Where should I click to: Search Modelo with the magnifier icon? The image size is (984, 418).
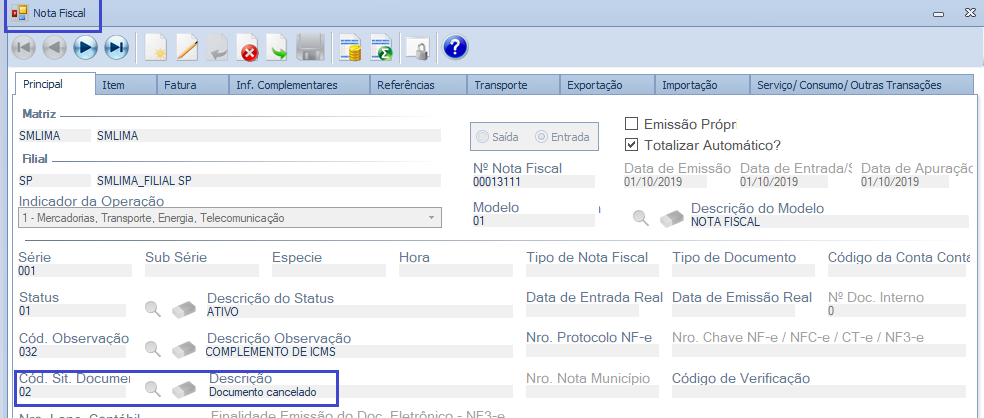(641, 218)
